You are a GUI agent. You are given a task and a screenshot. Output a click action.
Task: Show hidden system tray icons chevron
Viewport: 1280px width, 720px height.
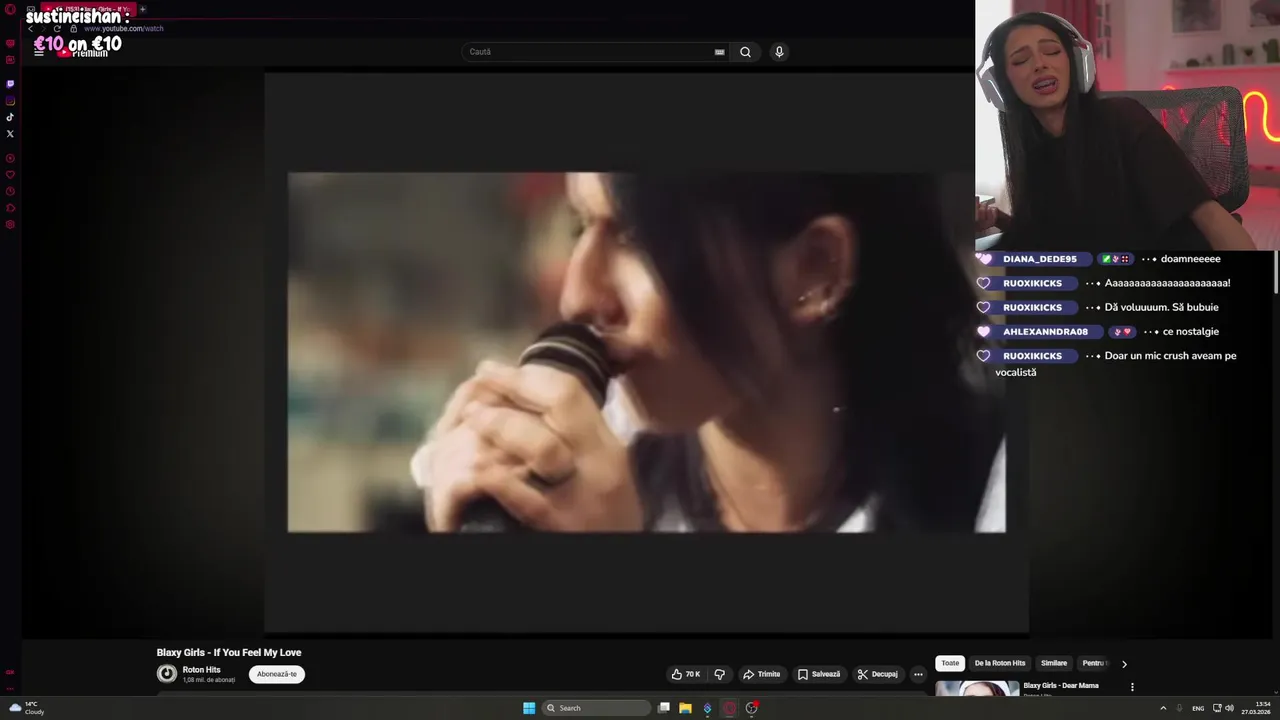pos(1163,708)
